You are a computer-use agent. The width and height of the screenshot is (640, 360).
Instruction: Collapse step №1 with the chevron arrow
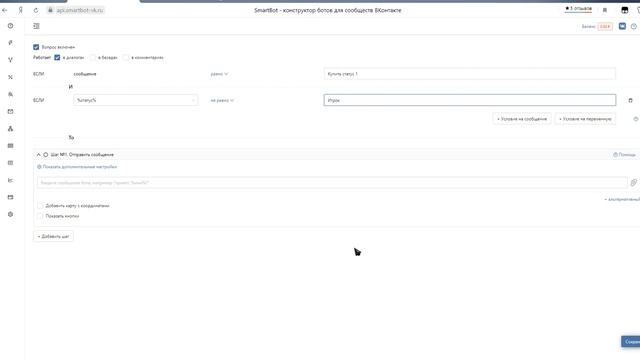click(x=38, y=155)
